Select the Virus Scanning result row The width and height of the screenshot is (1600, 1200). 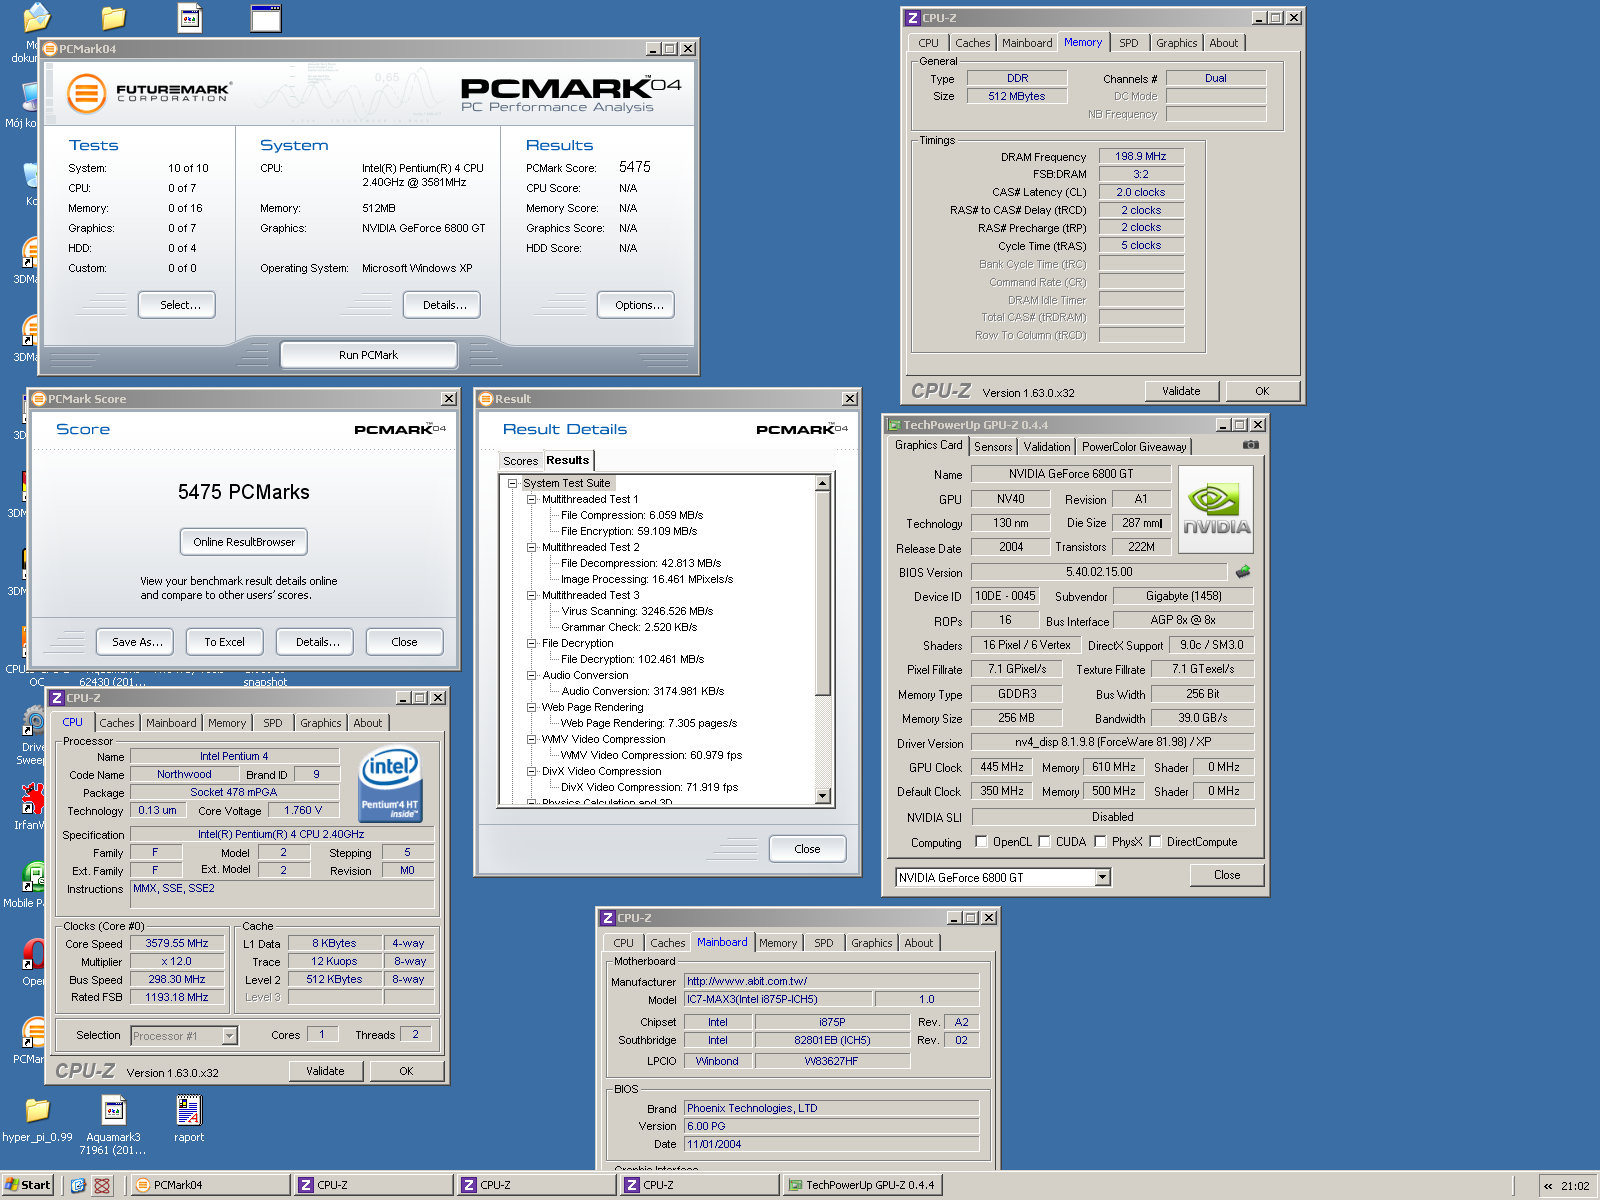tap(637, 611)
